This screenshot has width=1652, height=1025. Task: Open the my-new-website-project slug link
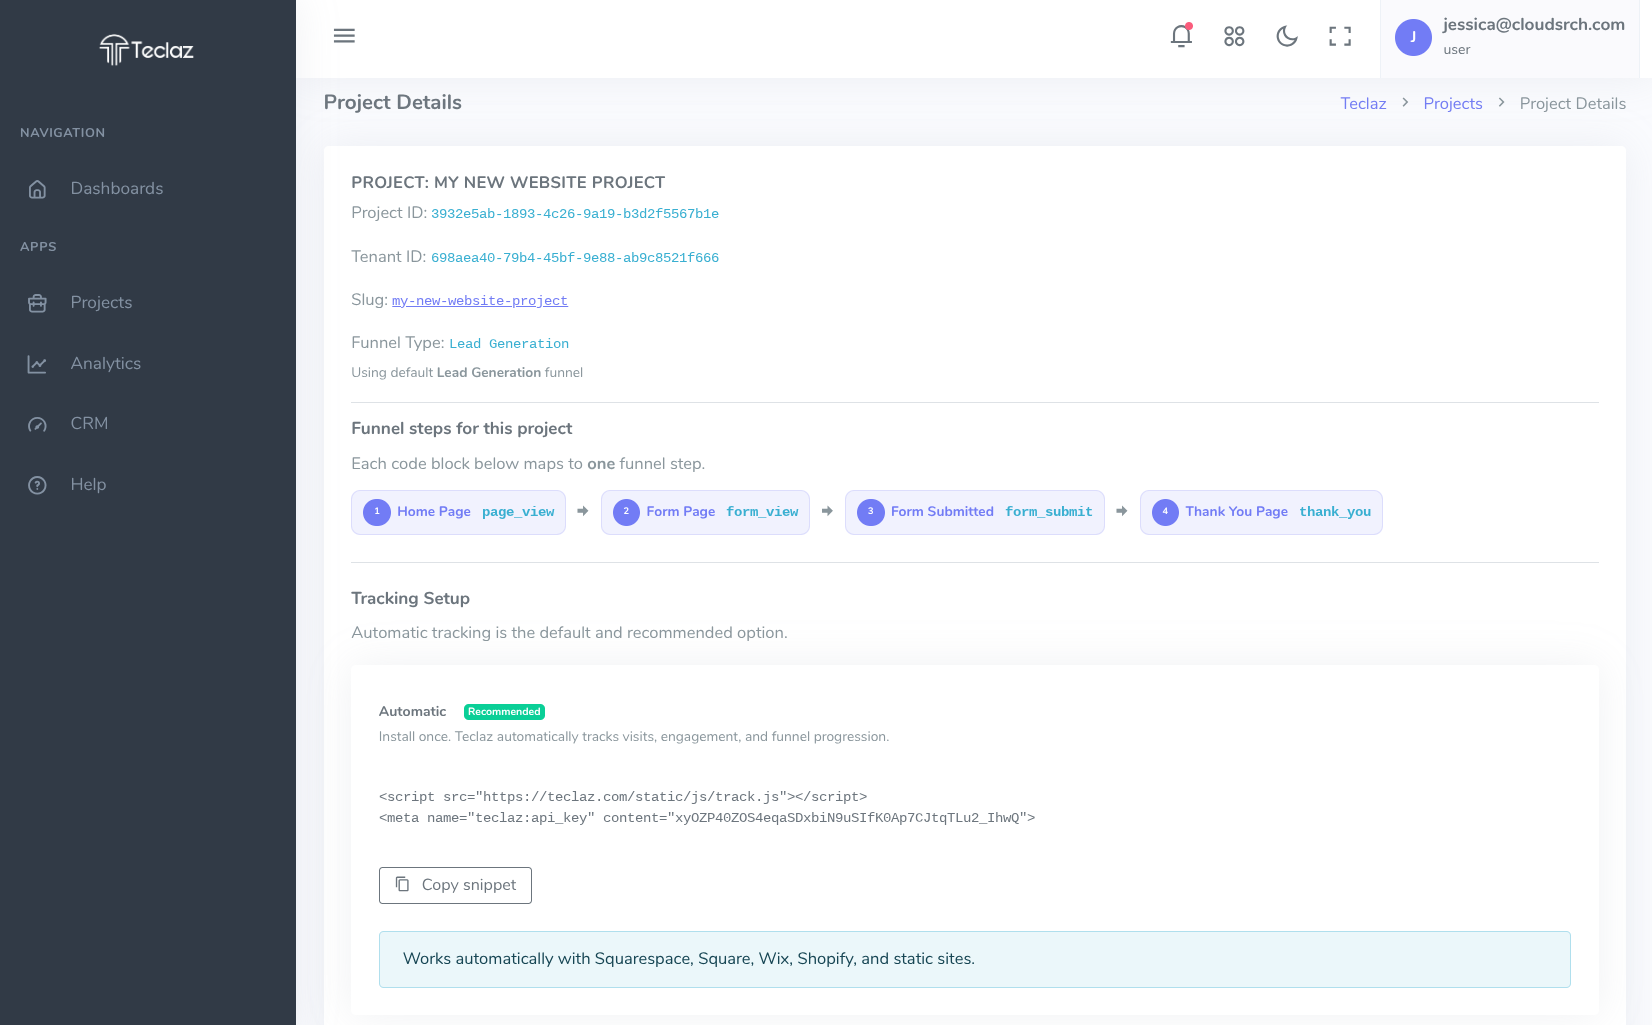[479, 300]
